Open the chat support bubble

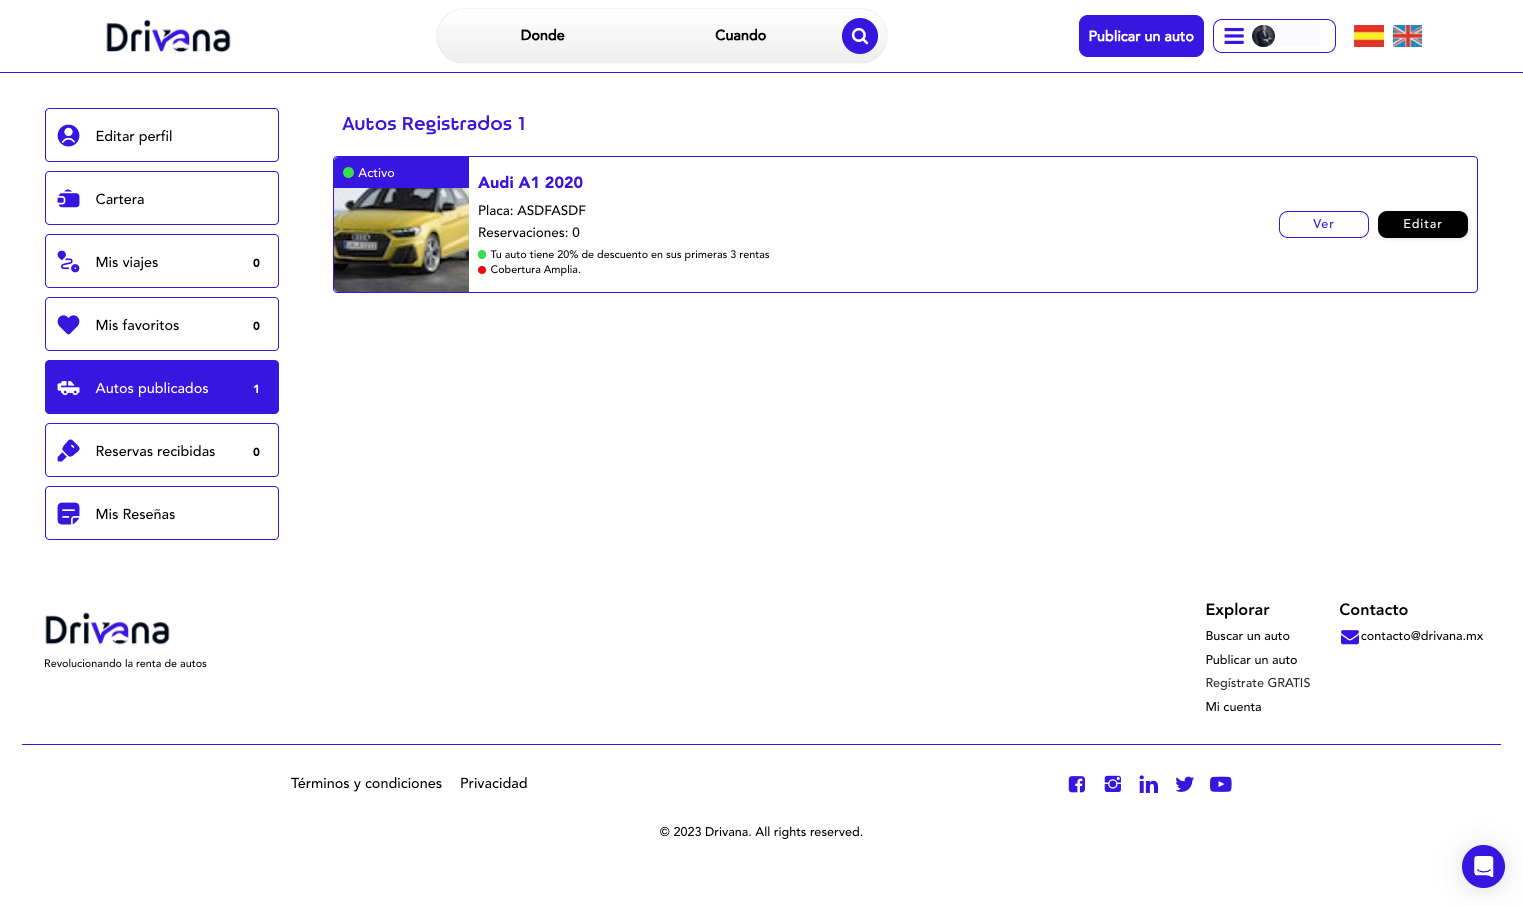1483,866
